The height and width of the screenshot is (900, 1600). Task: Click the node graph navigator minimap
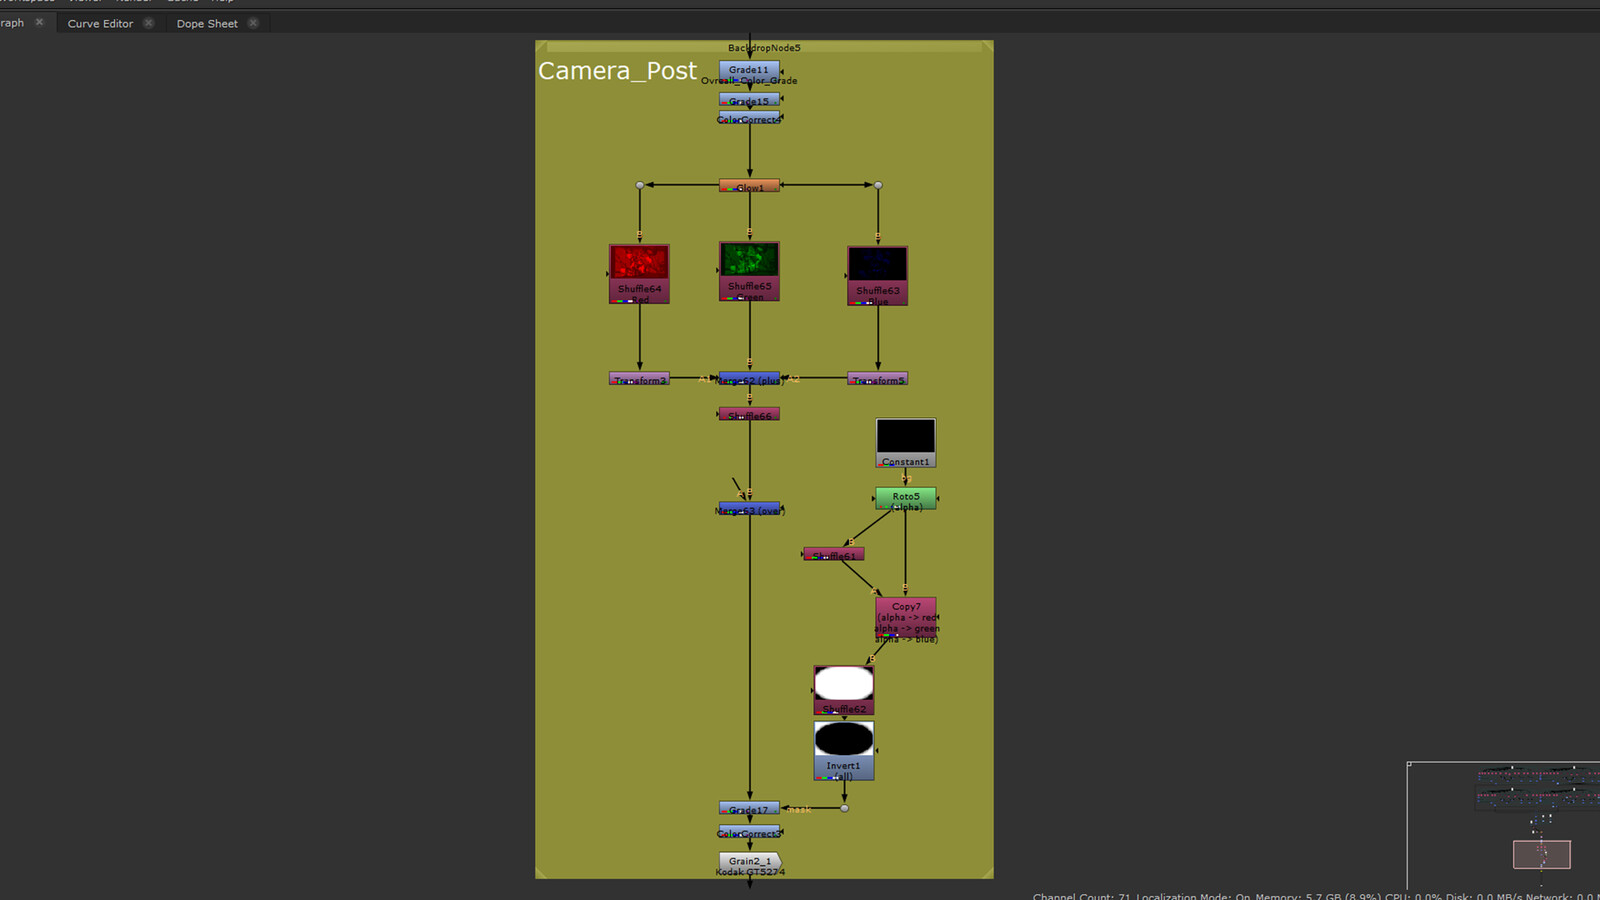tap(1503, 825)
